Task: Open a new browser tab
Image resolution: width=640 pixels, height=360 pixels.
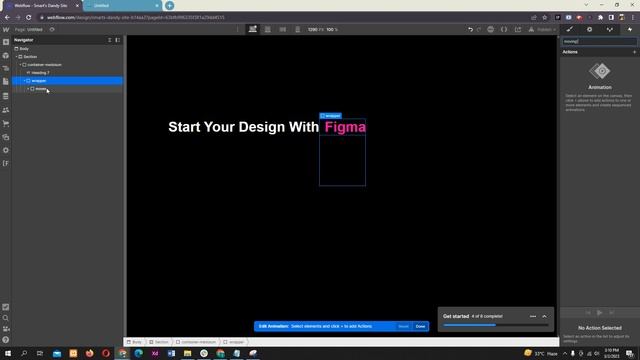Action: [170, 6]
